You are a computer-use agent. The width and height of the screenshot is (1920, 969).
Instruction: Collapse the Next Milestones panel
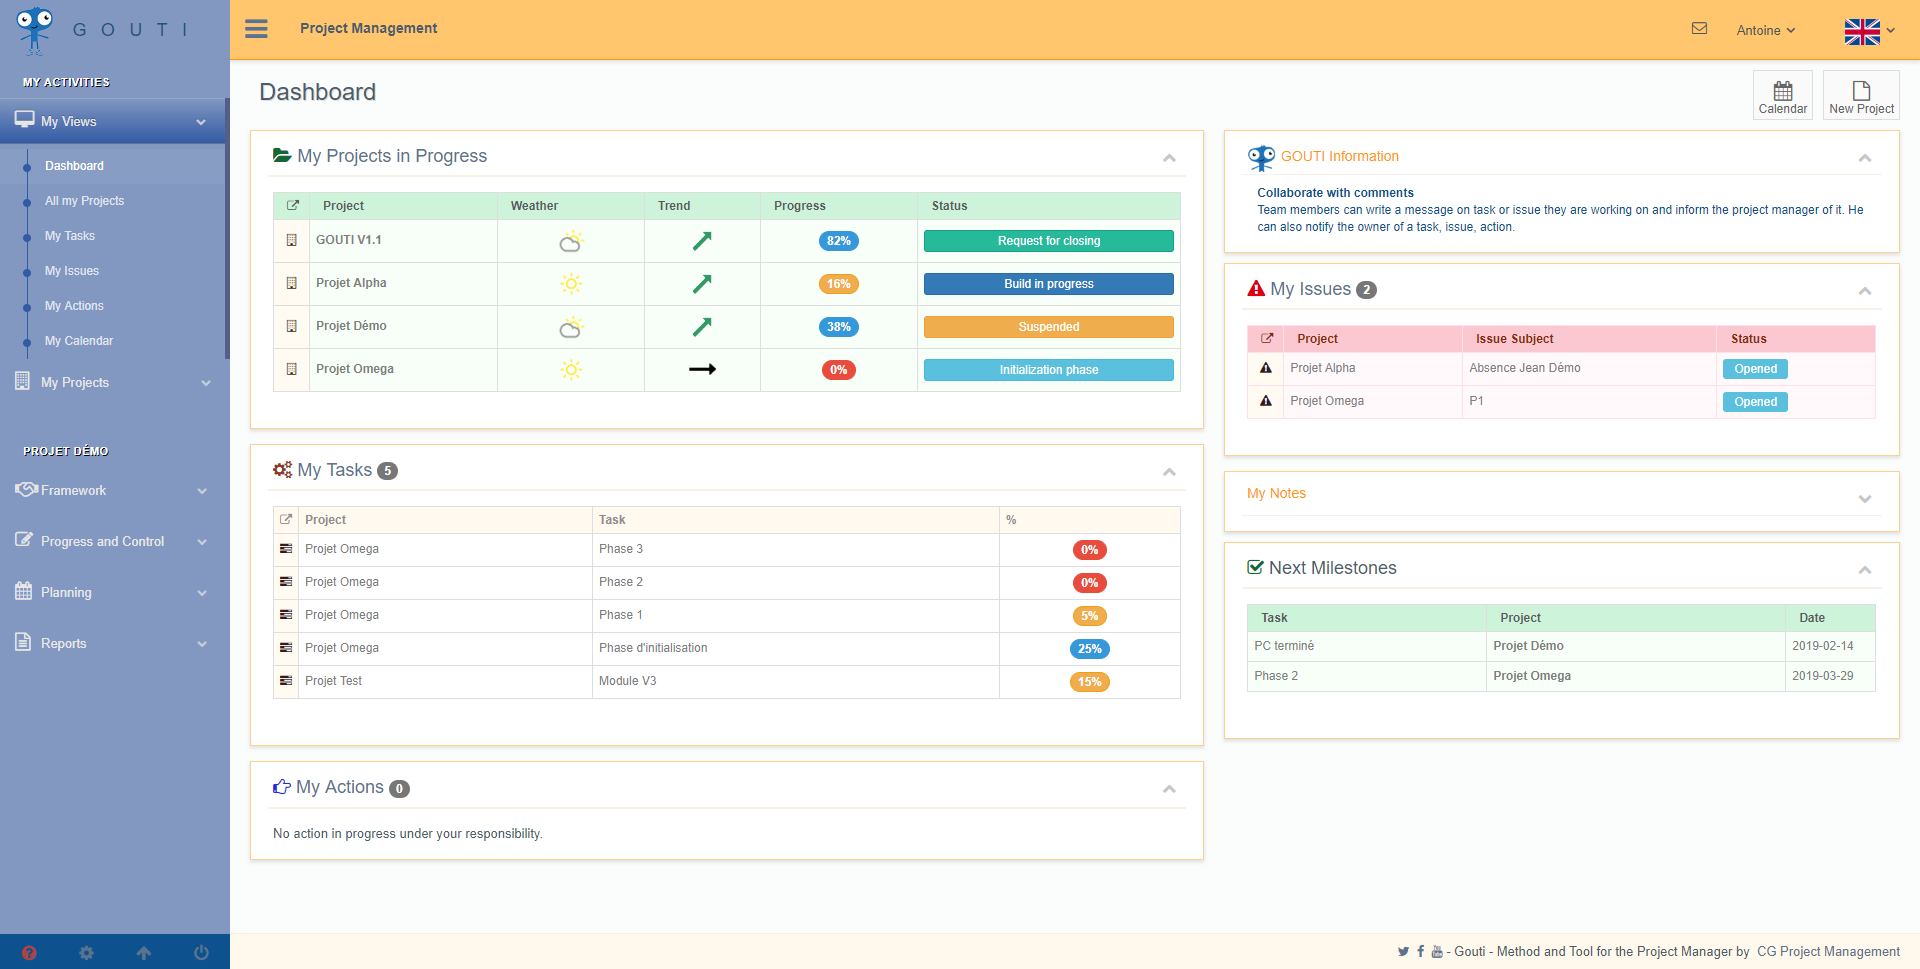(x=1865, y=570)
